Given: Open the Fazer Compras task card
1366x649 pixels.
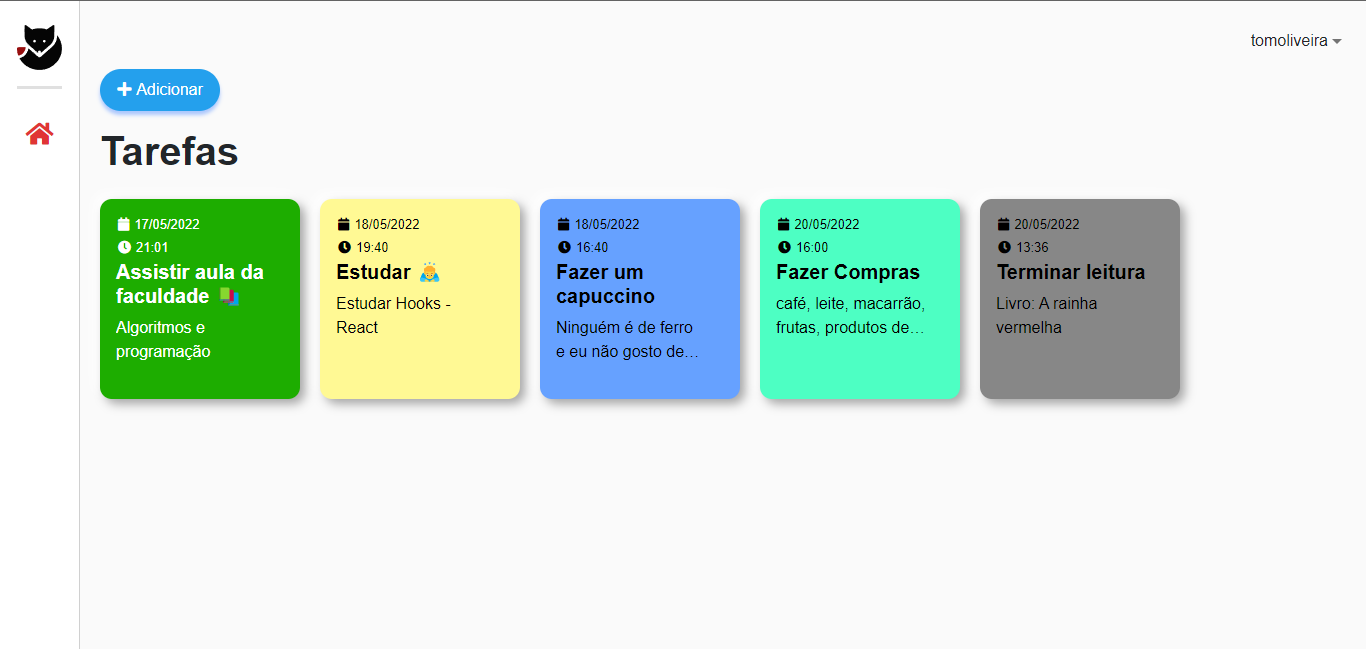Looking at the screenshot, I should [860, 298].
